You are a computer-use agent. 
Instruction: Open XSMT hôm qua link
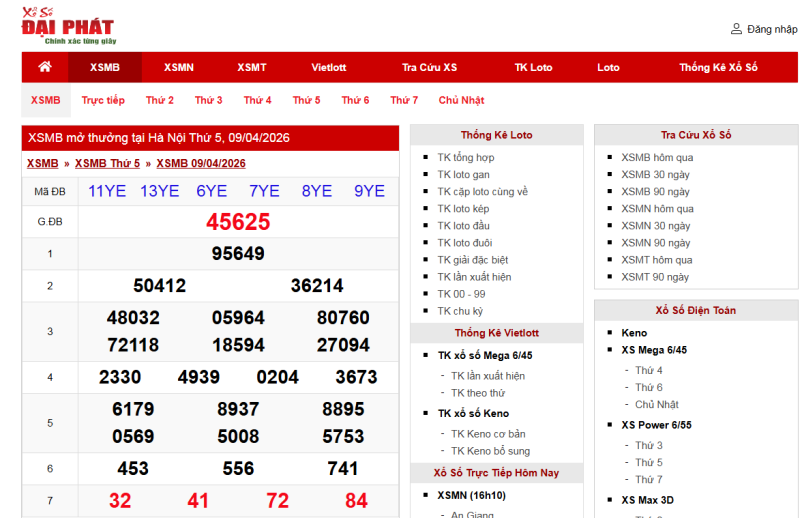(657, 260)
